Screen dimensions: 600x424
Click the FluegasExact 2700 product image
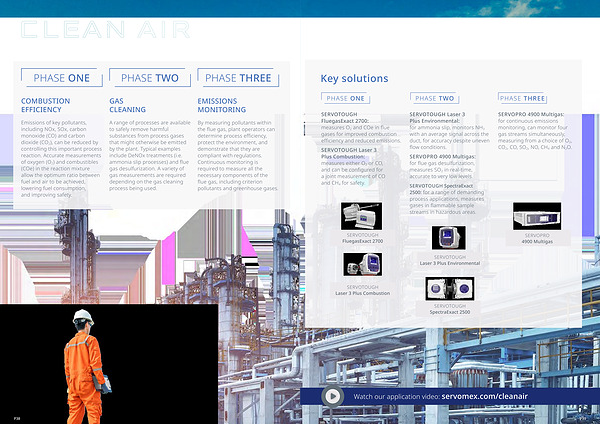[362, 213]
